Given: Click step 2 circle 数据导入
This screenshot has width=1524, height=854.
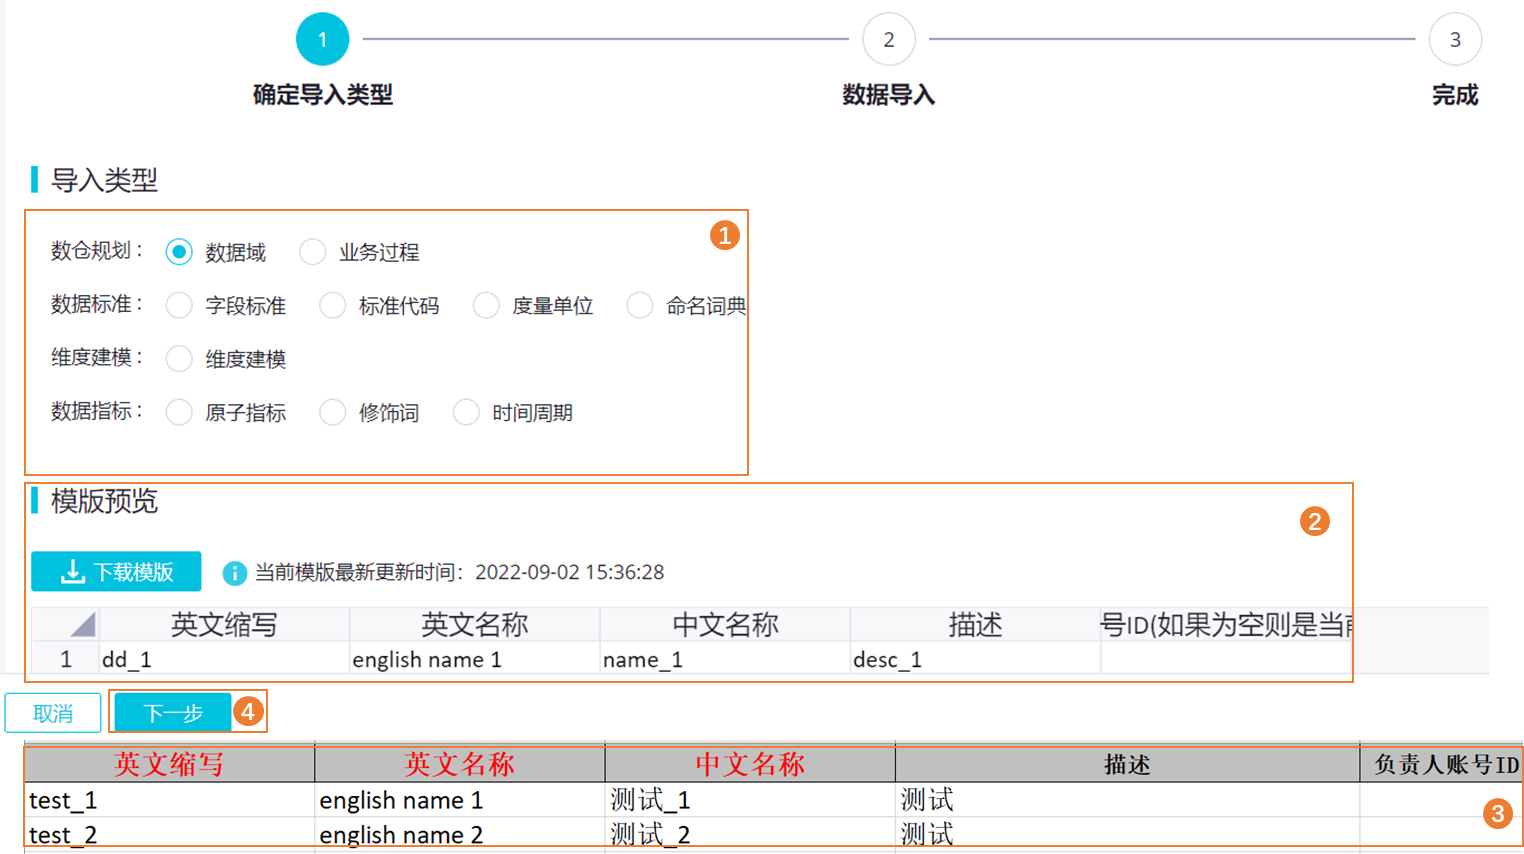Looking at the screenshot, I should (888, 39).
